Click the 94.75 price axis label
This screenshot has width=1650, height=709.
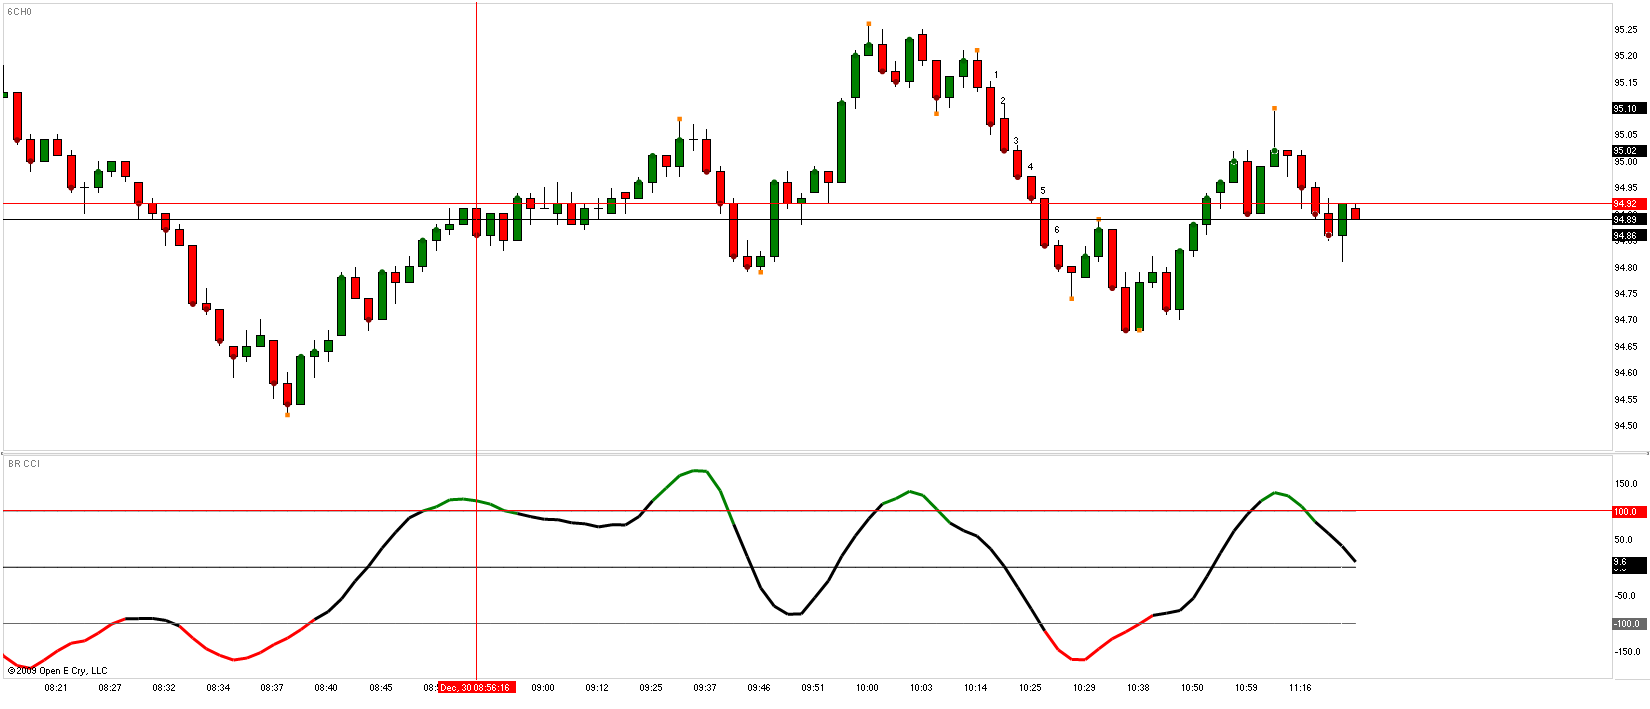pos(1626,294)
